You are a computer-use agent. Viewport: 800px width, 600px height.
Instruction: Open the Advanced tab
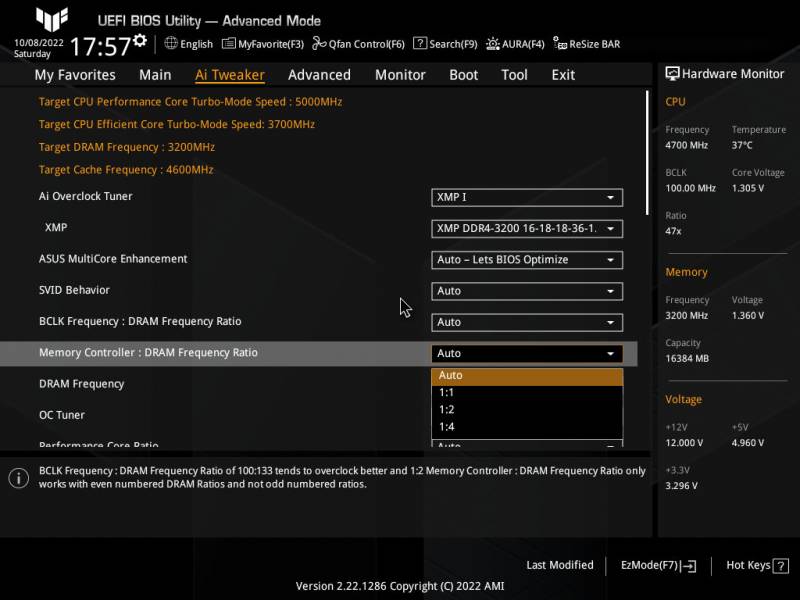[319, 75]
